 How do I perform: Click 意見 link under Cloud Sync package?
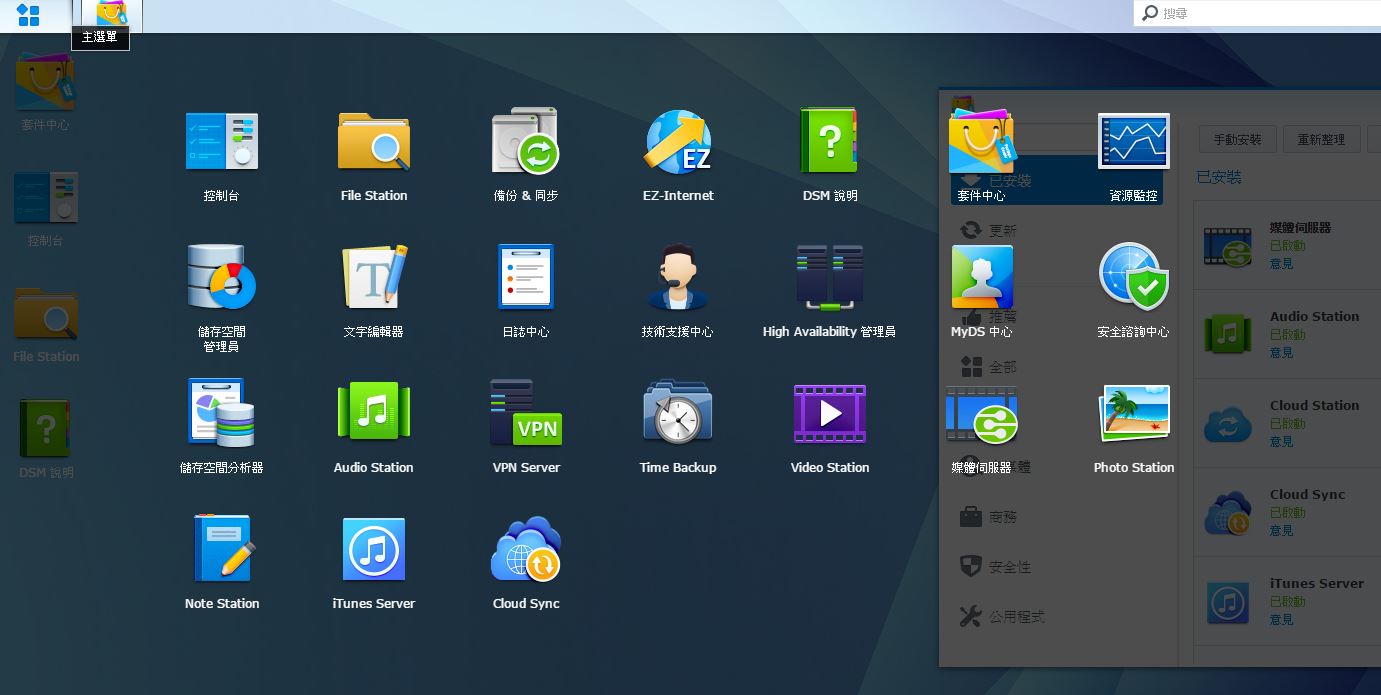click(1281, 531)
